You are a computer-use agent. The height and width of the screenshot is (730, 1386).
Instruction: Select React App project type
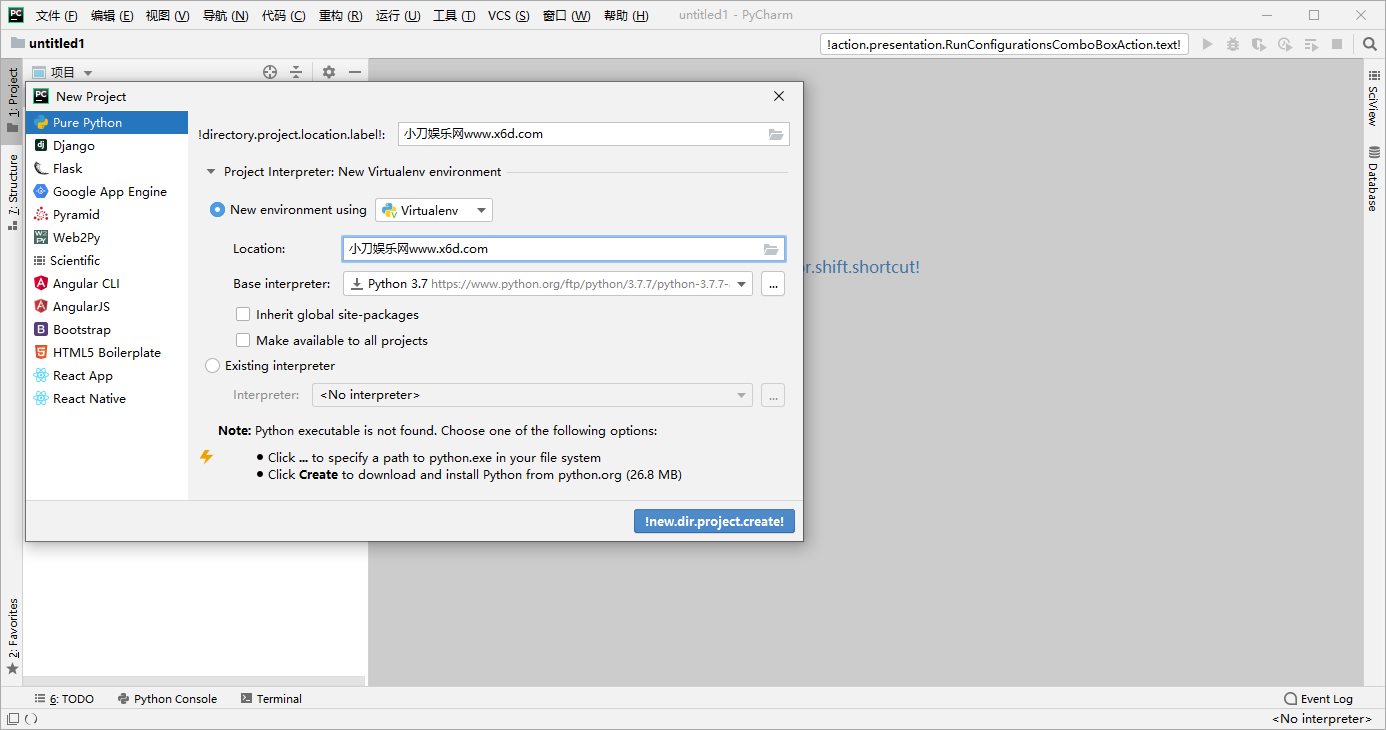pyautogui.click(x=107, y=376)
